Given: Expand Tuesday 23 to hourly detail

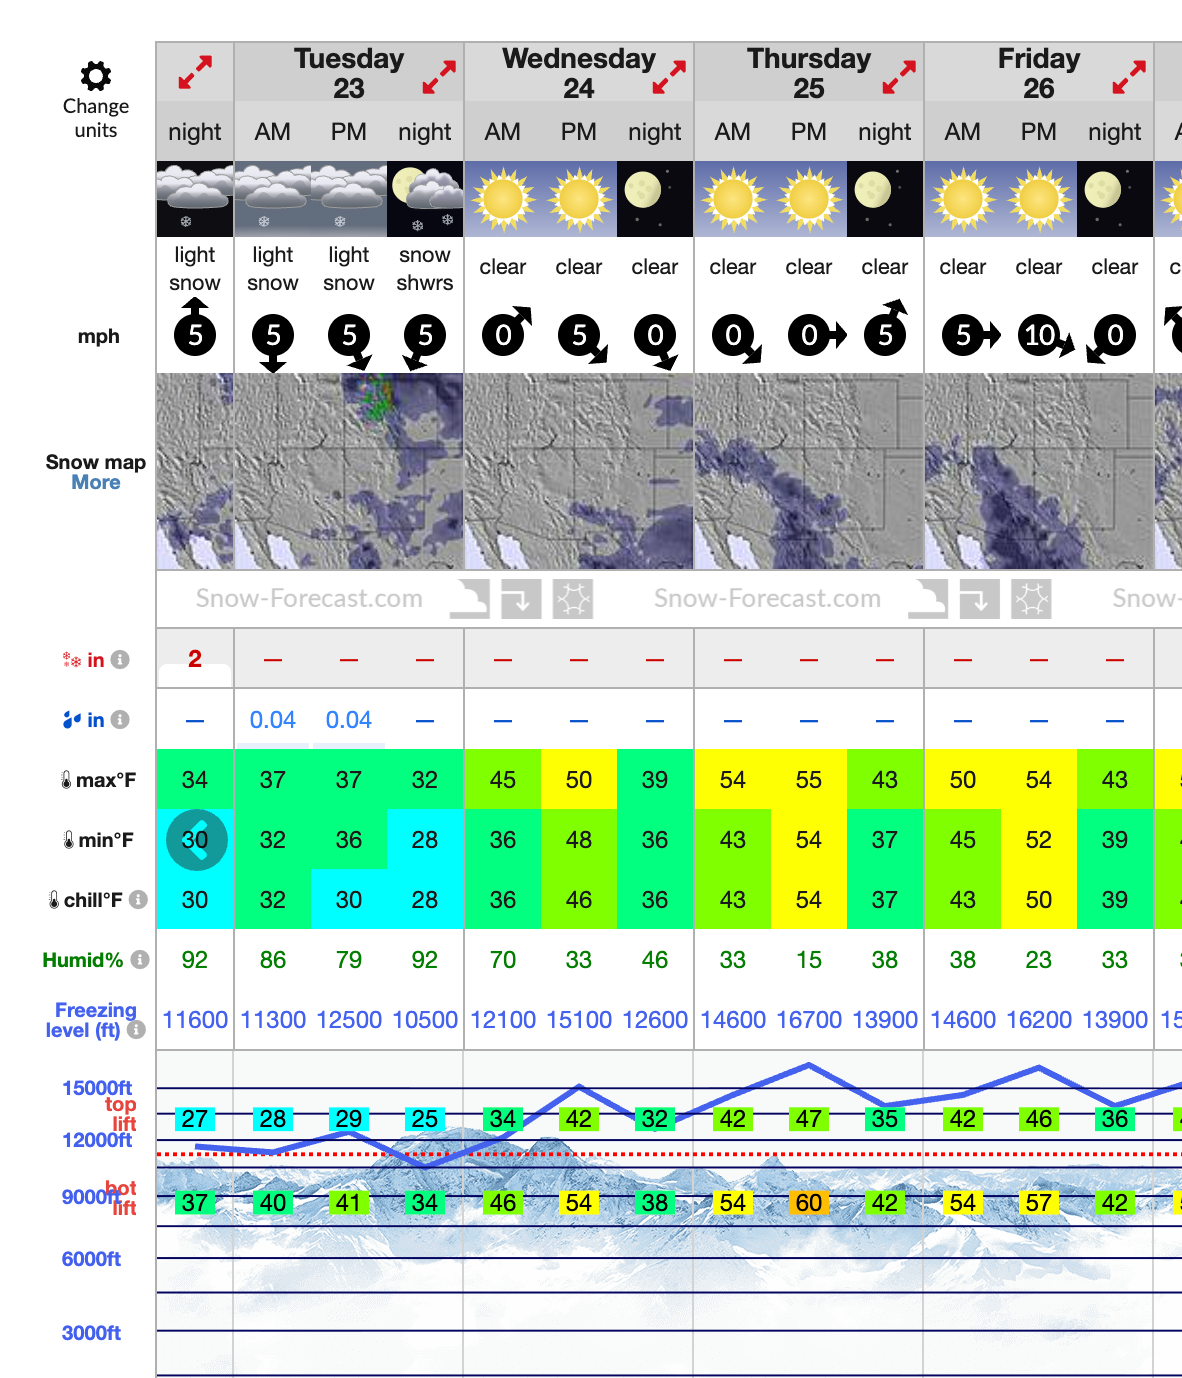Looking at the screenshot, I should click(439, 77).
